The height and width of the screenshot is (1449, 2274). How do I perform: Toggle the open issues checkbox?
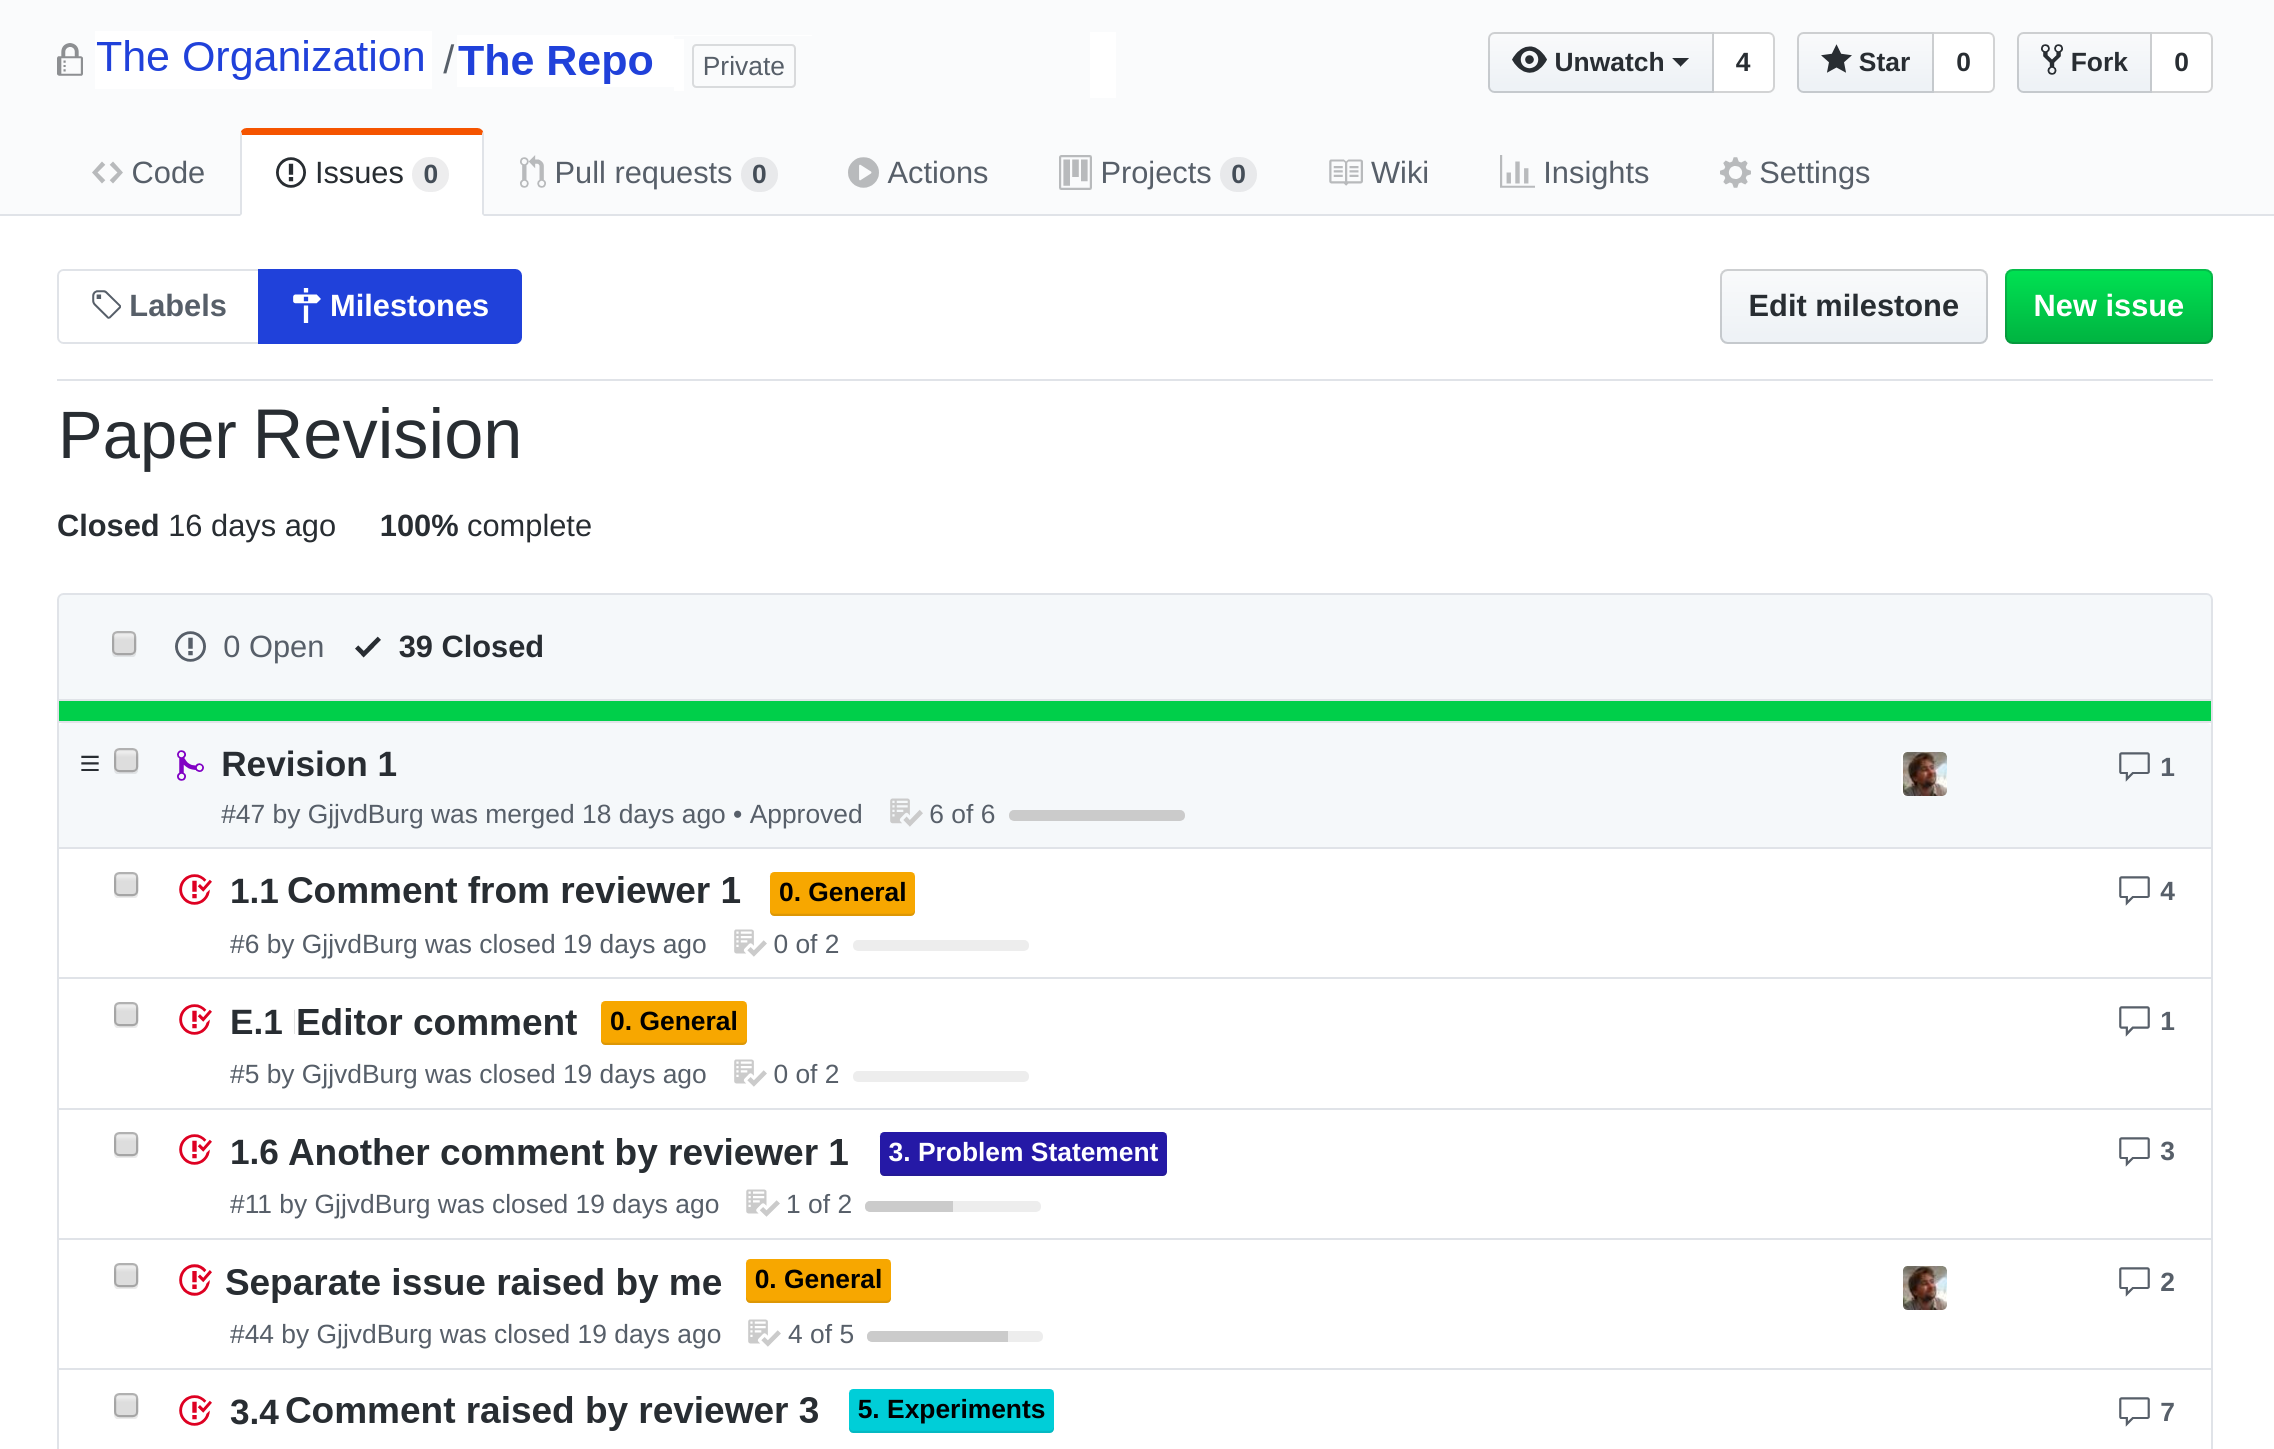tap(124, 645)
